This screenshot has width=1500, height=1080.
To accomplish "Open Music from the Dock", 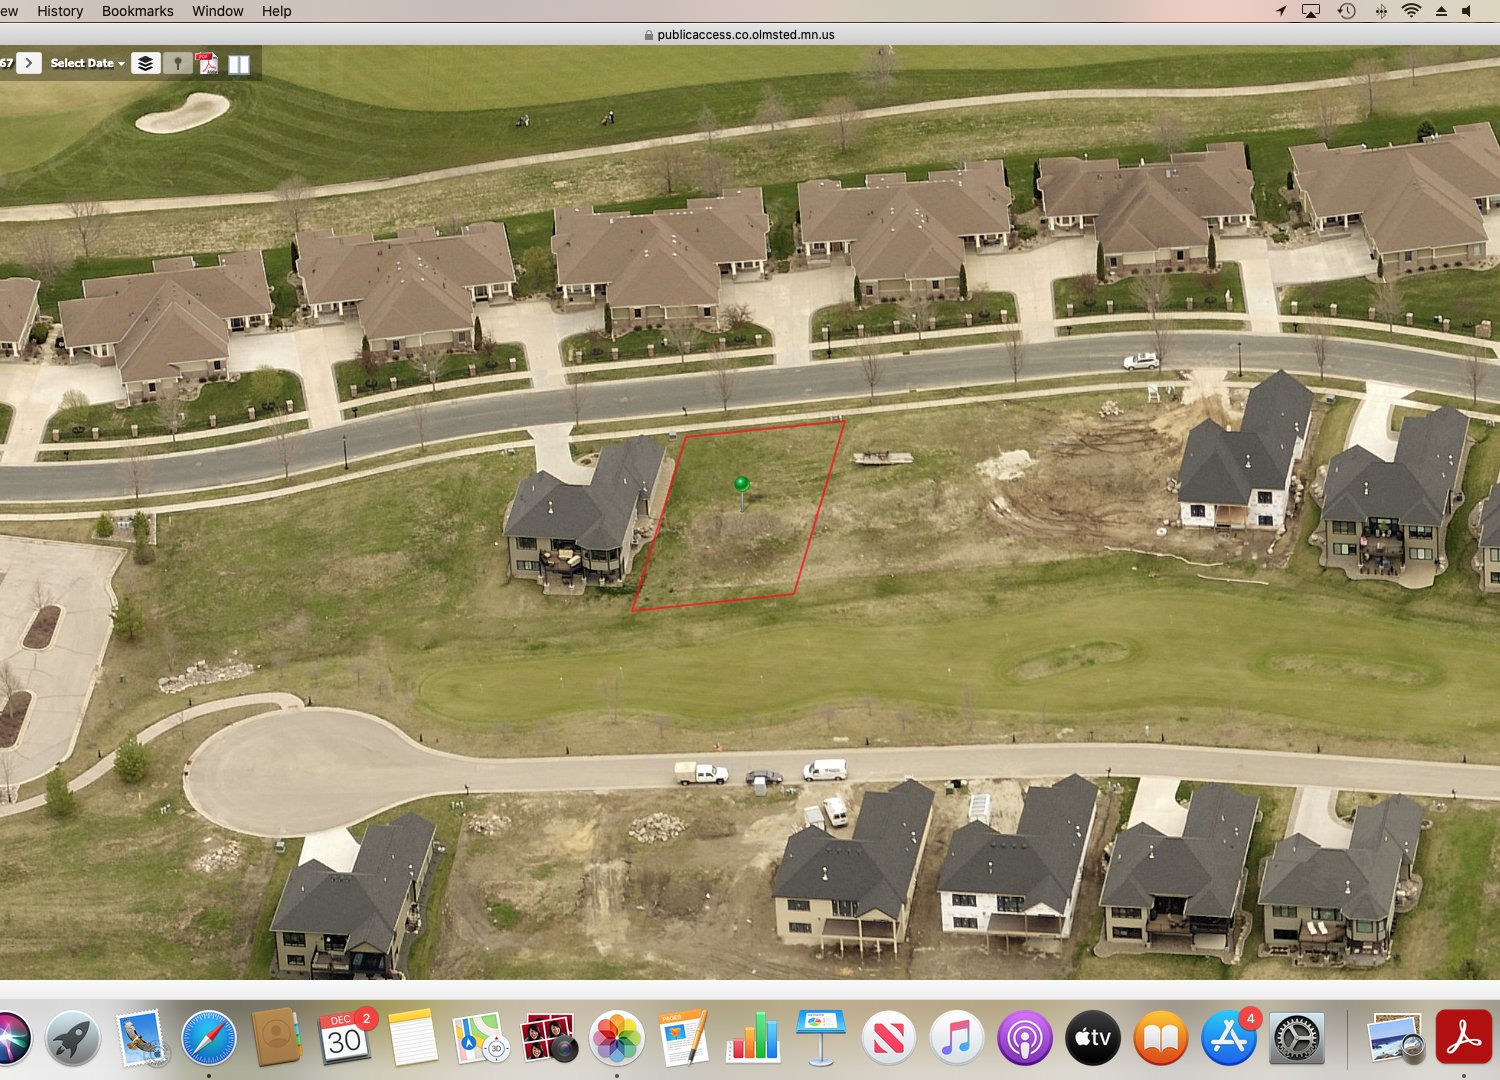I will point(957,1038).
